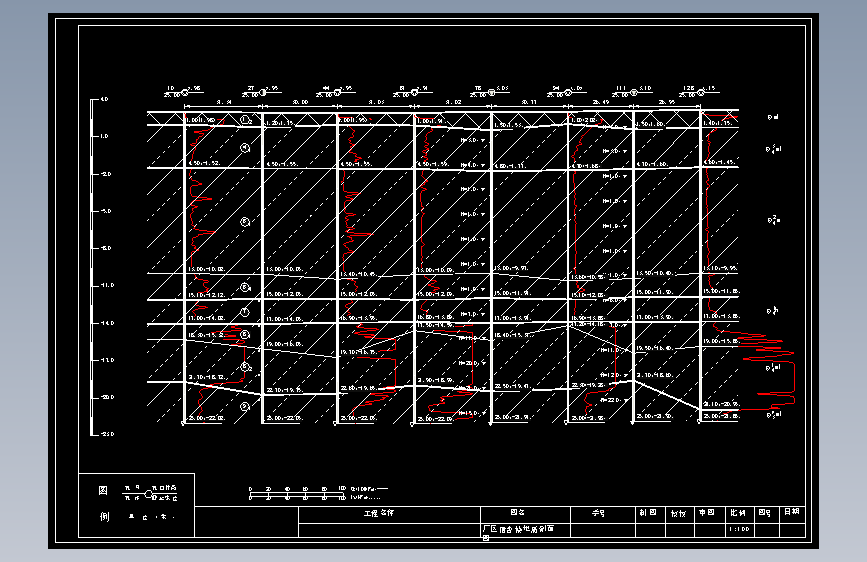
Task: Click the 图 character in legend box
Action: (x=103, y=491)
